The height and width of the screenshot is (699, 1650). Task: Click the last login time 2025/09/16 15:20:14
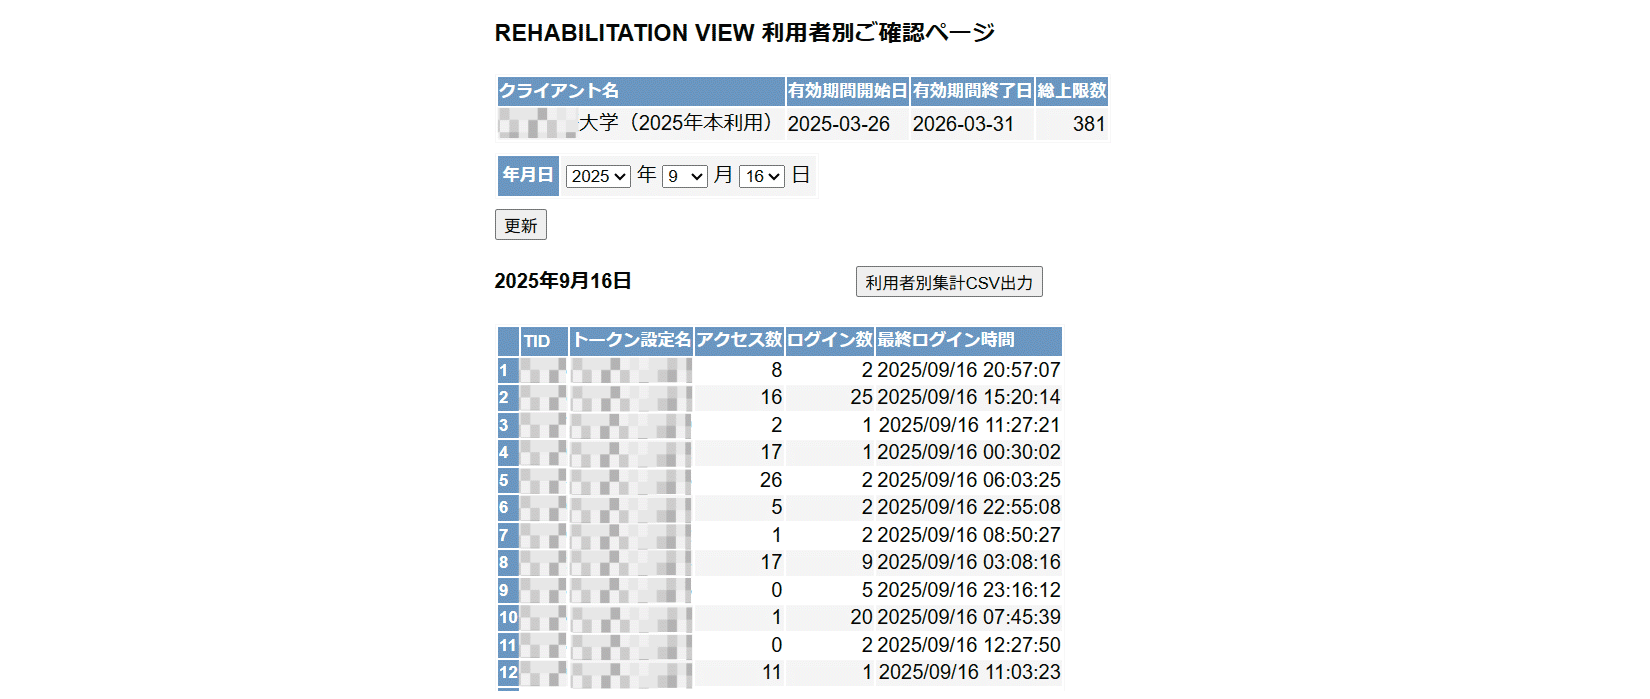(968, 397)
